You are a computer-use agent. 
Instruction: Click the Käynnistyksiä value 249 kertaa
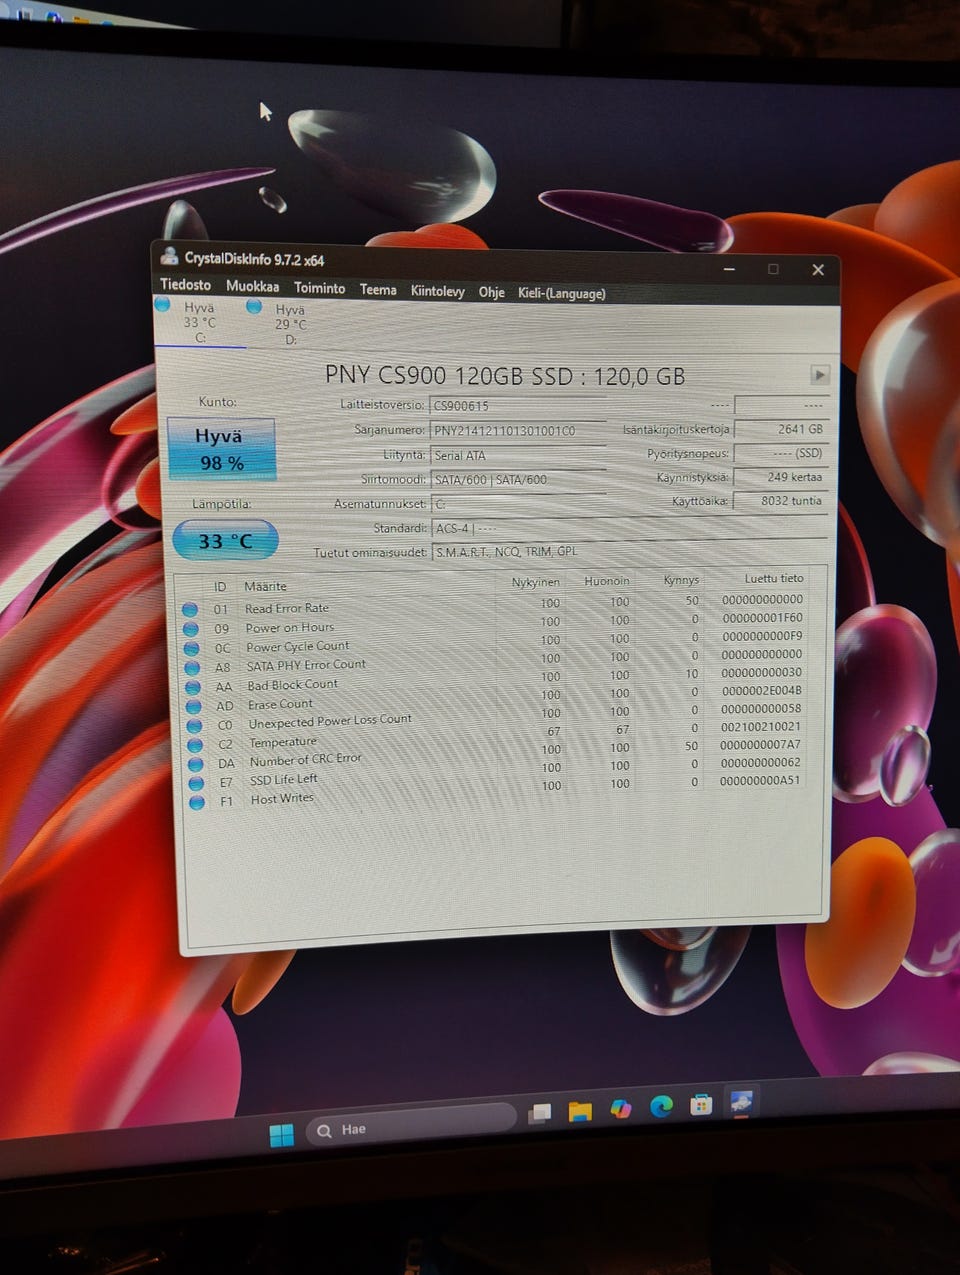780,477
